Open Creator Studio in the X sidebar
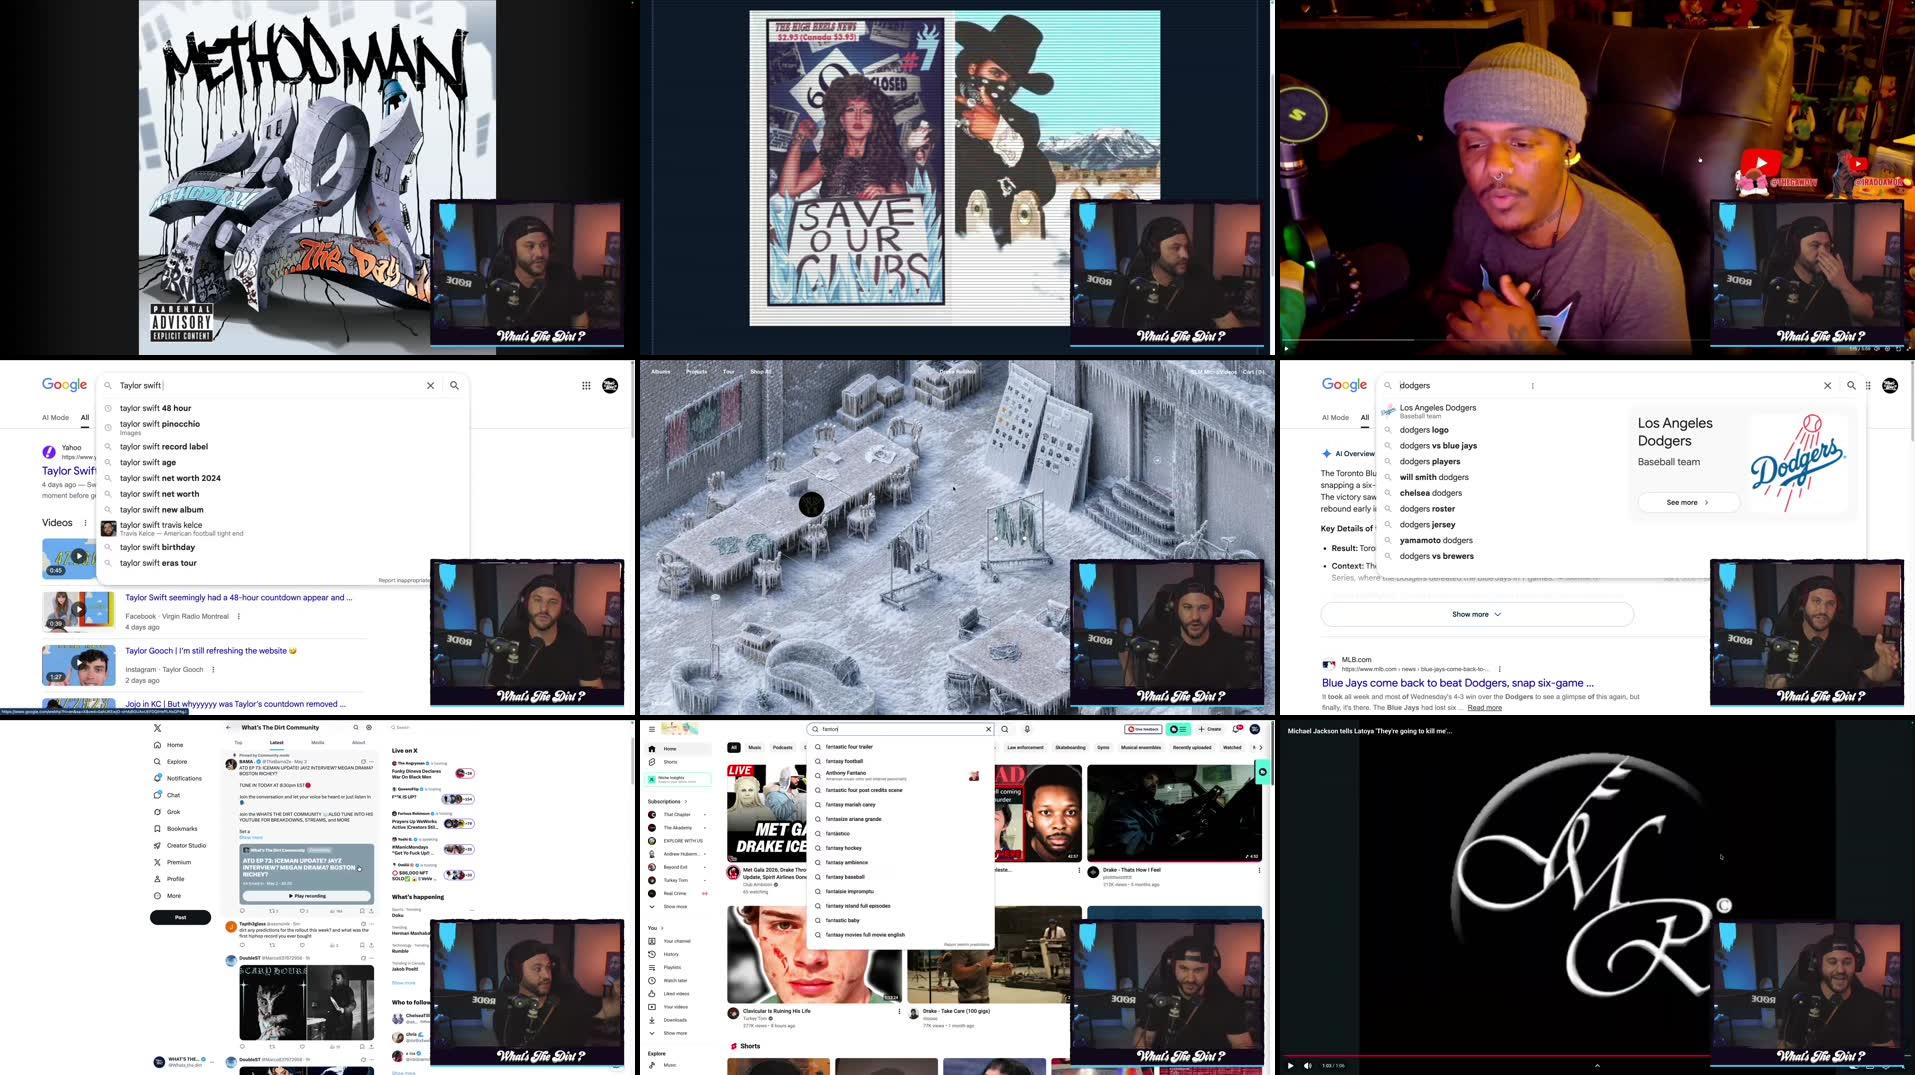The height and width of the screenshot is (1075, 1915). click(179, 845)
